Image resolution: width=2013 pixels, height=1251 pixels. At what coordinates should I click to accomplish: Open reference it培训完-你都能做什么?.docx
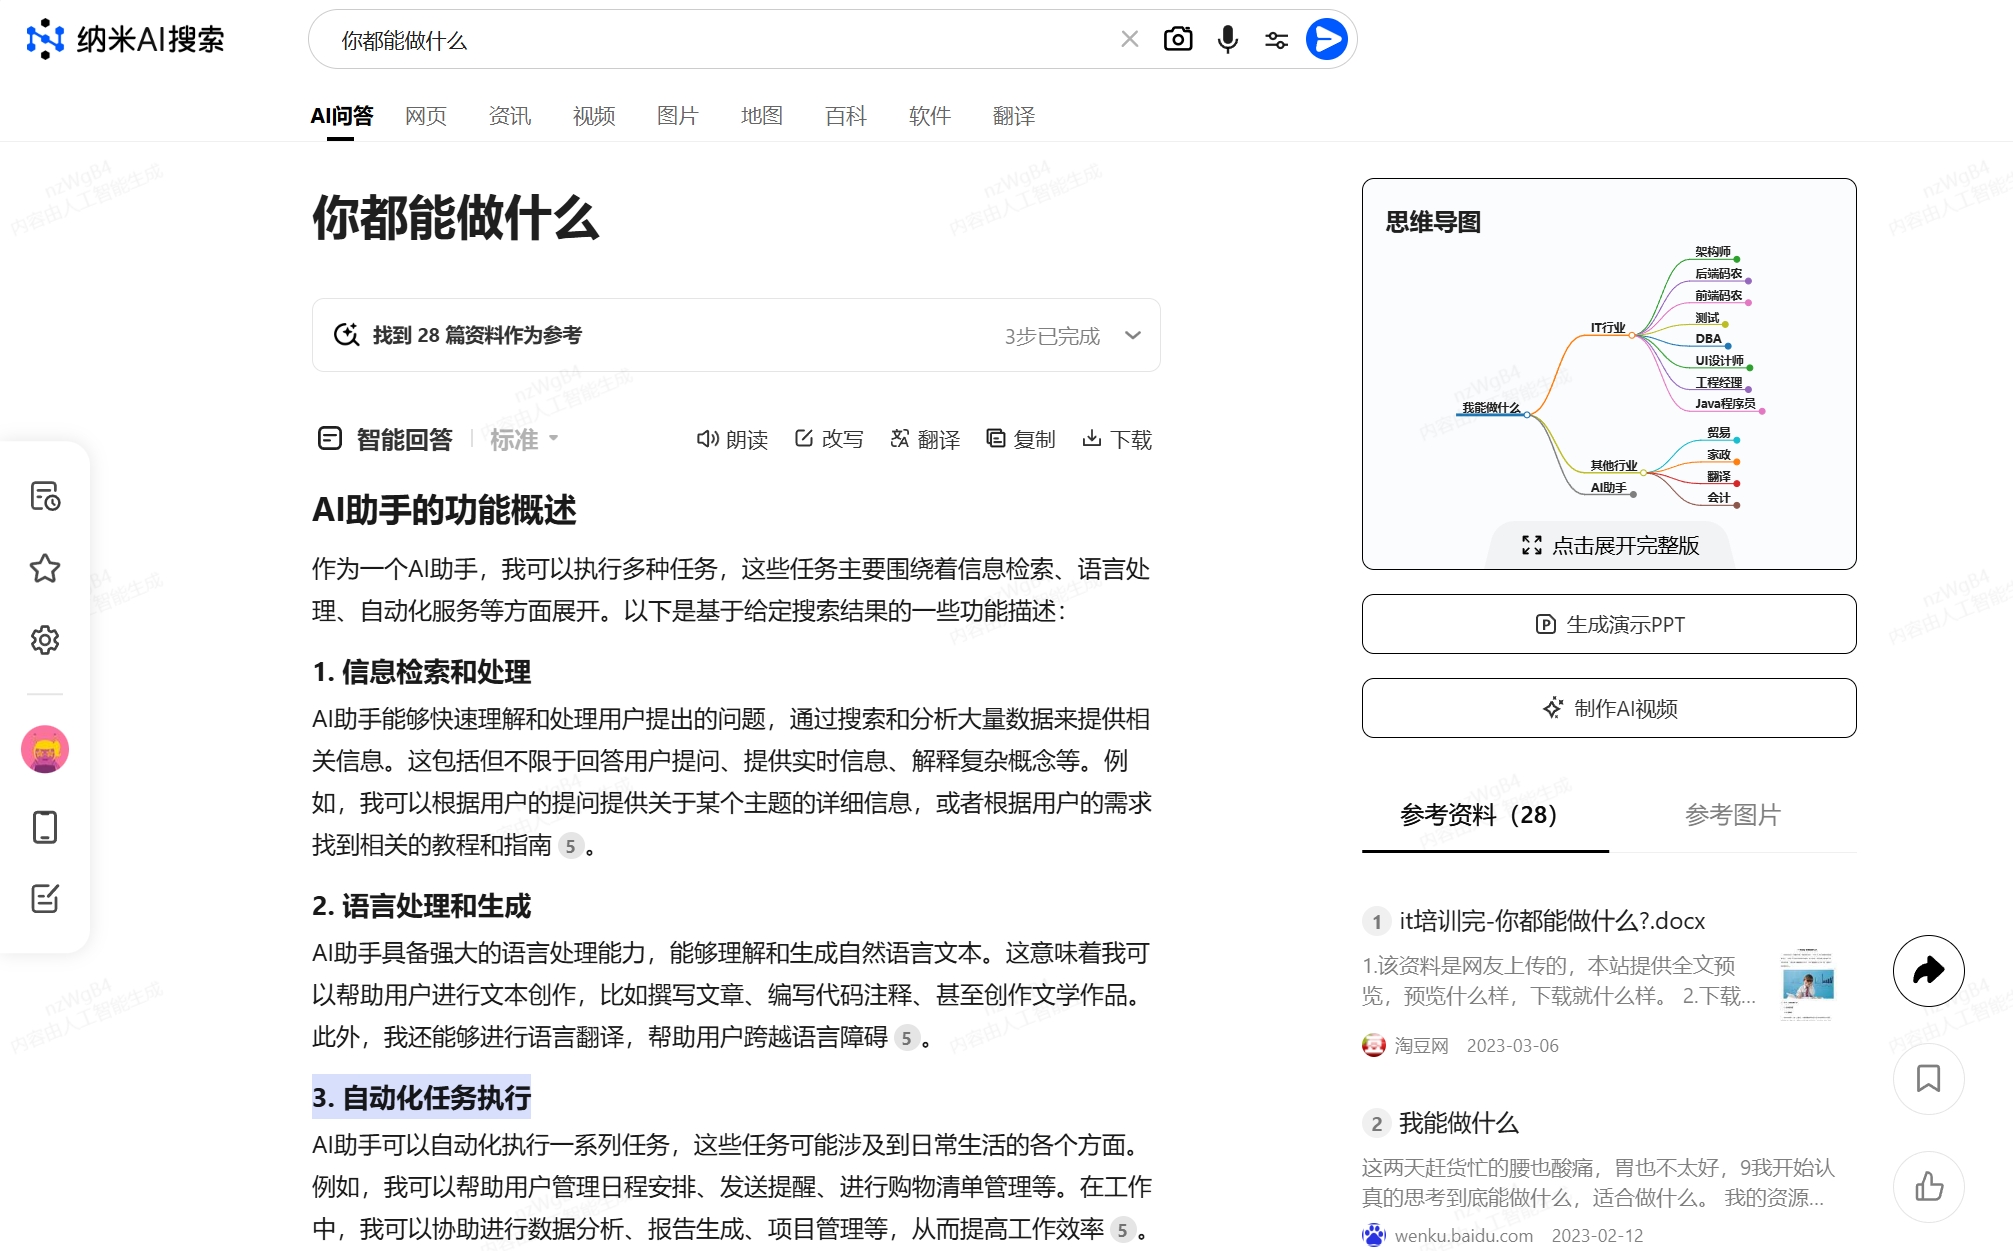1552,921
